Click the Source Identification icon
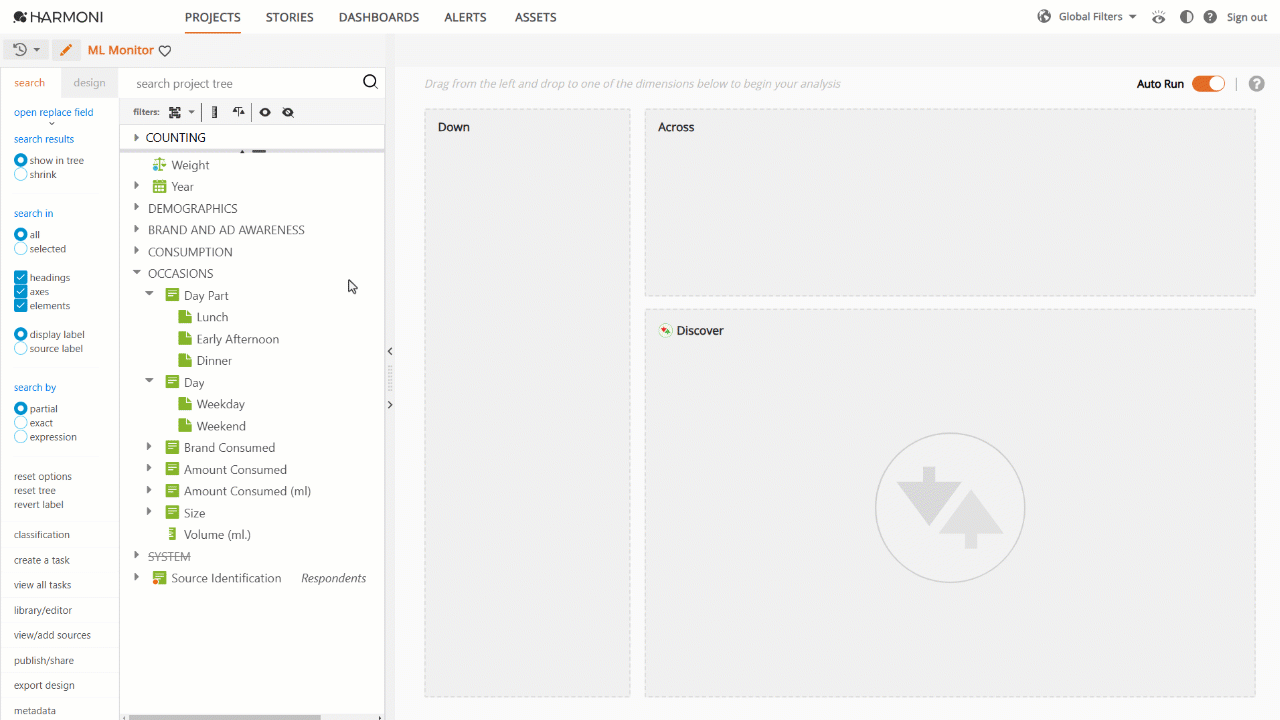This screenshot has width=1280, height=720. tap(159, 578)
